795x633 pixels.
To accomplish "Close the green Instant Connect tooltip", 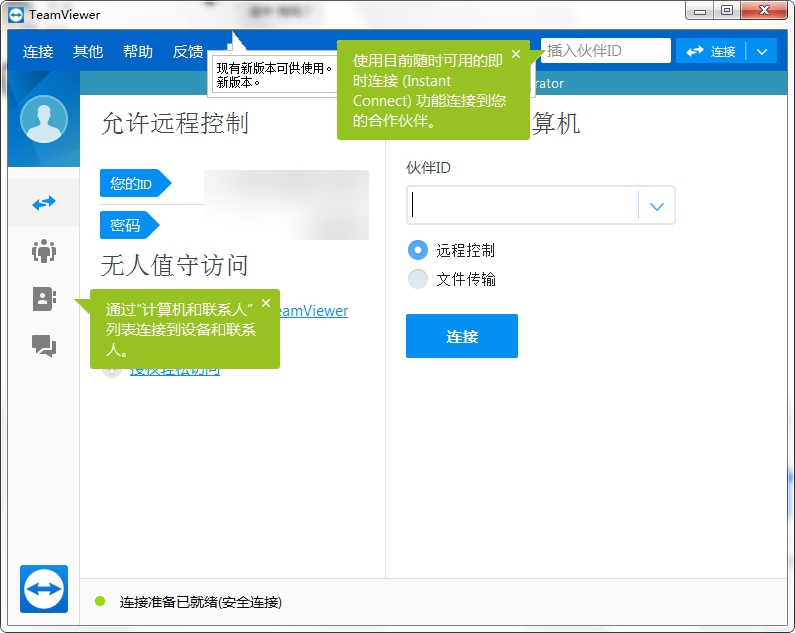I will tap(516, 54).
